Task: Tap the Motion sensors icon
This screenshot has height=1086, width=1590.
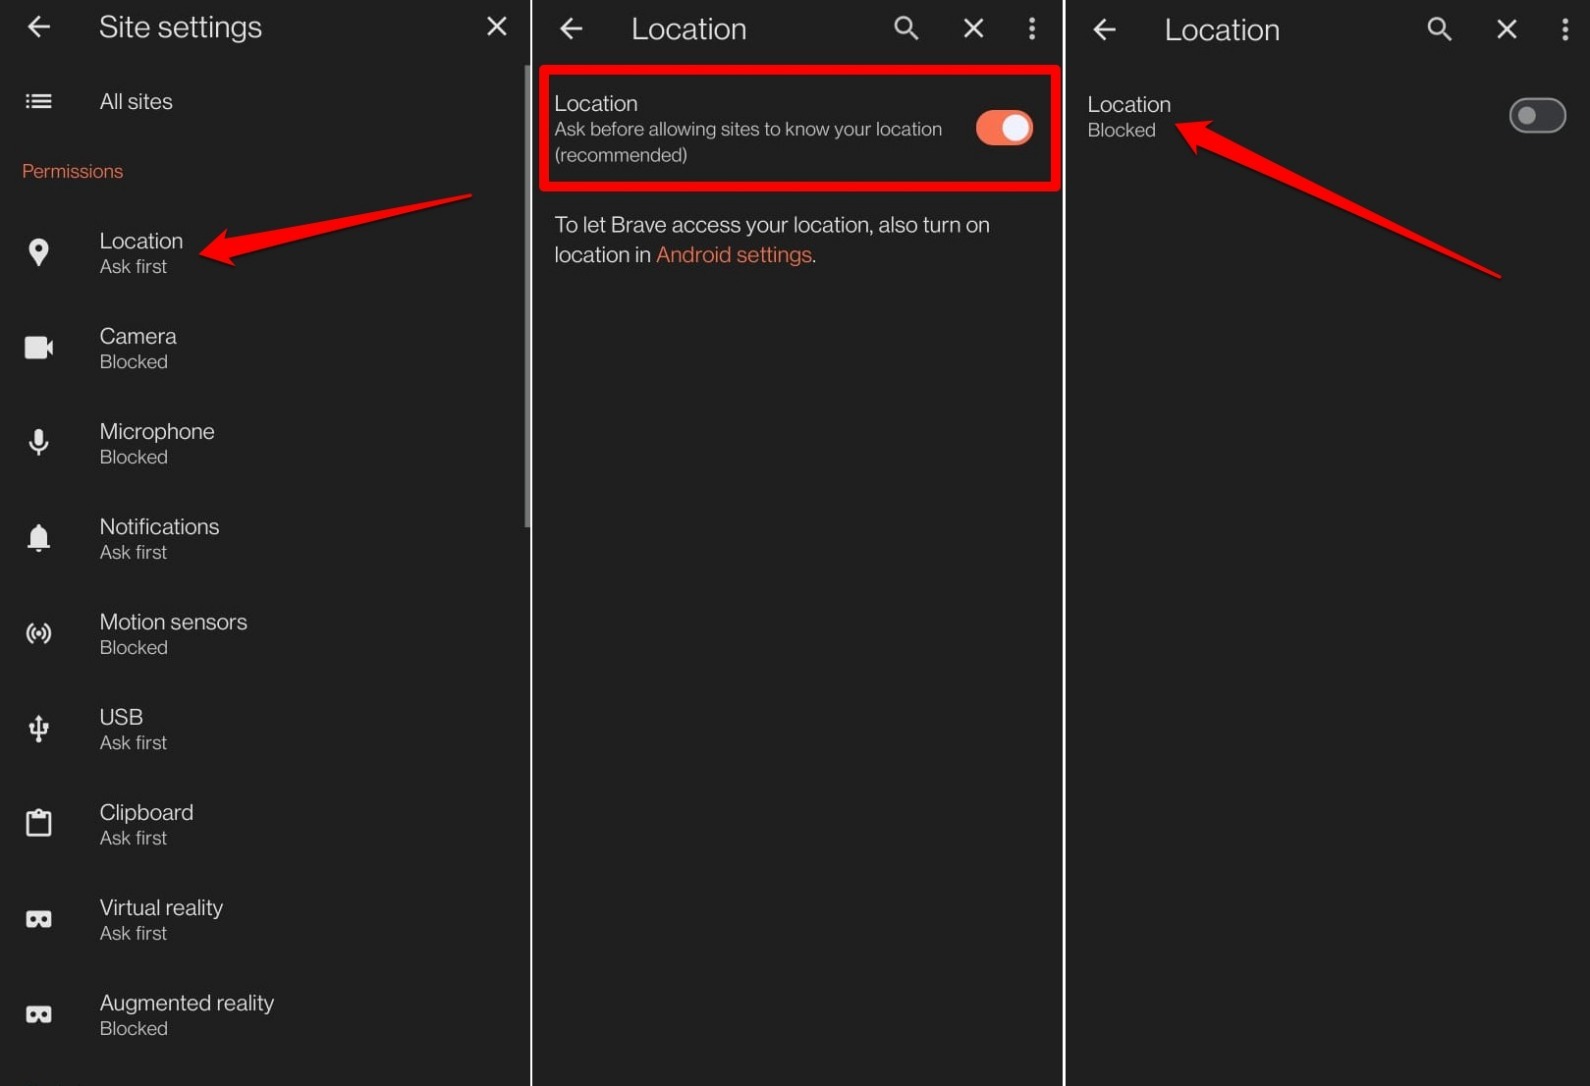Action: coord(39,633)
